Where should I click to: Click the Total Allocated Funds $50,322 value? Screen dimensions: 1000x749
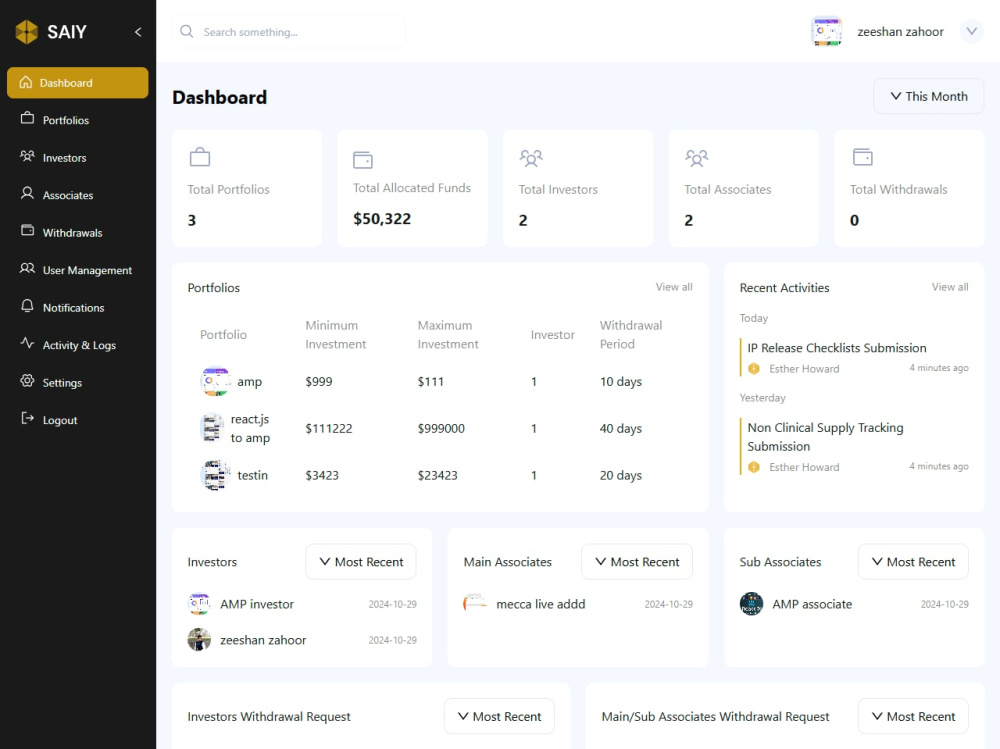tap(382, 219)
